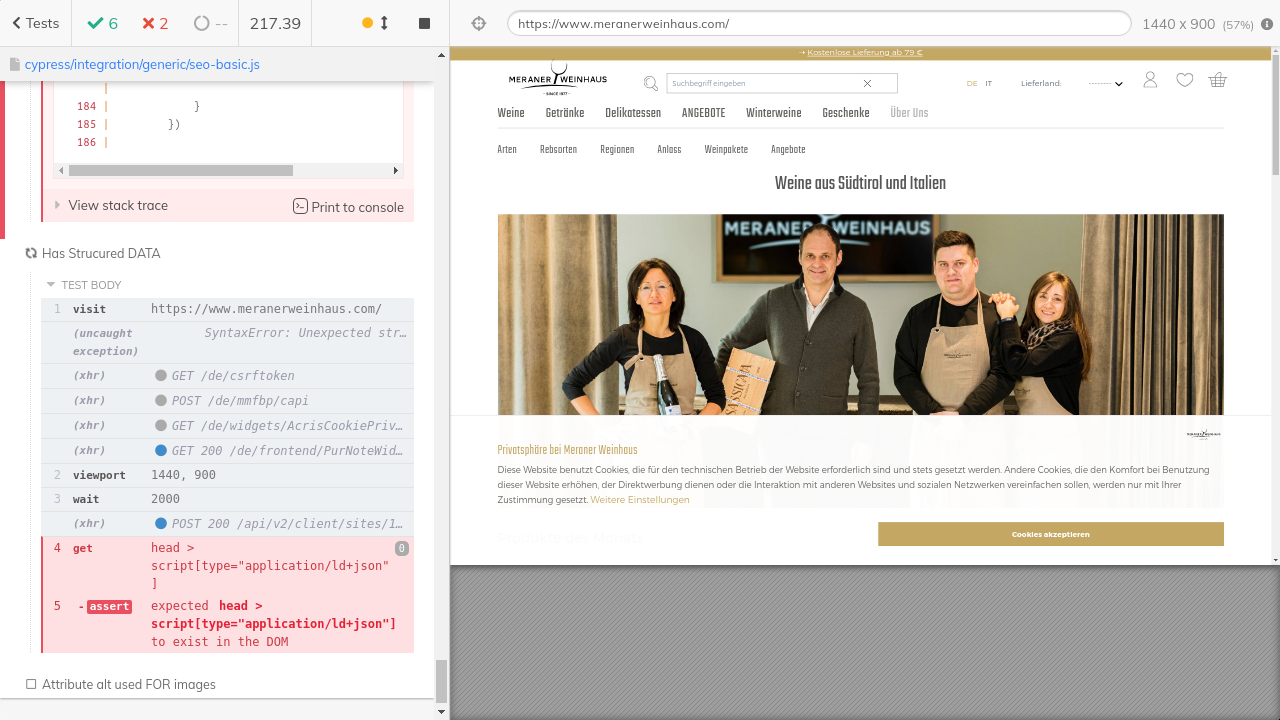Expand View stack trace

tap(117, 206)
